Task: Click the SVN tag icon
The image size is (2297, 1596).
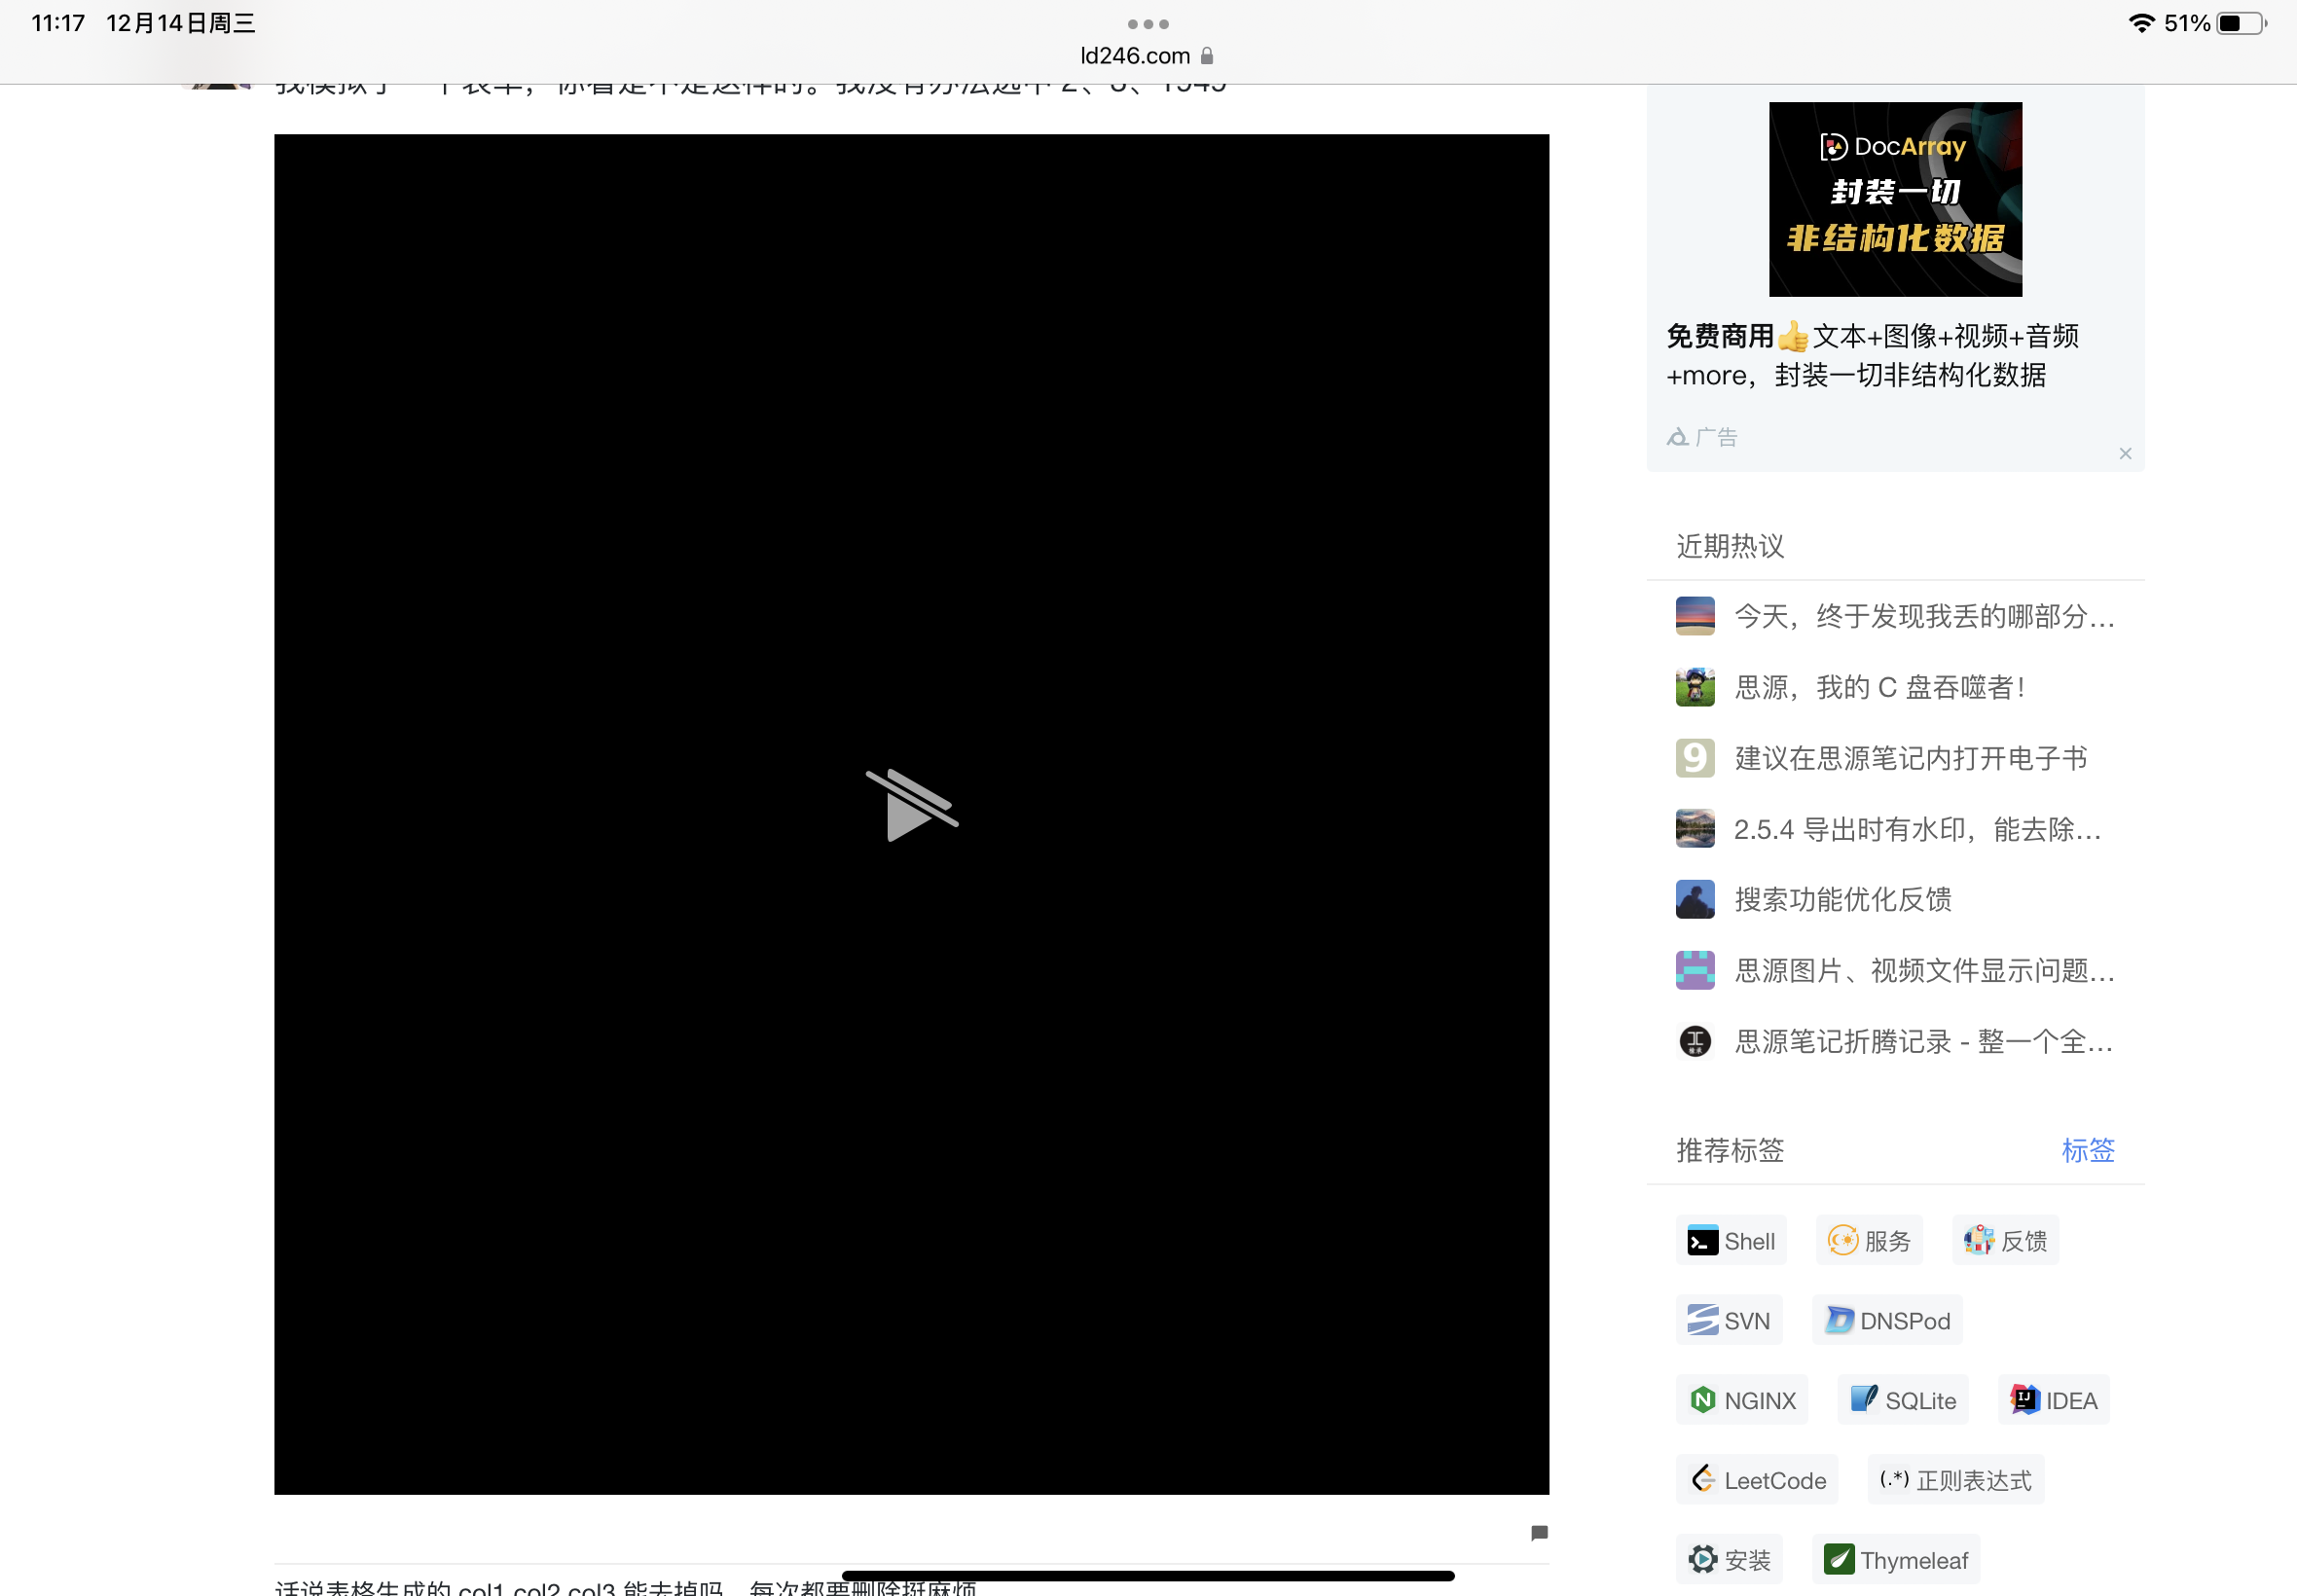Action: click(1703, 1320)
